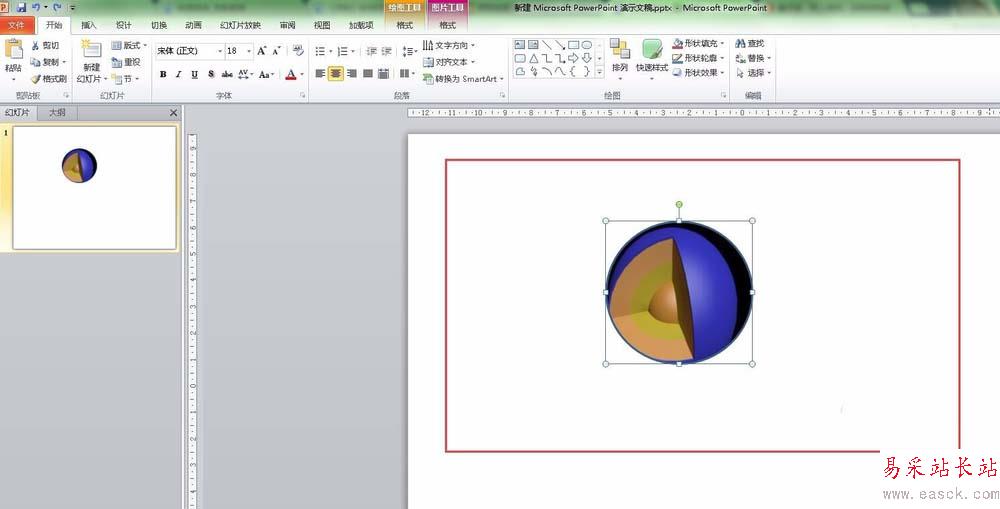Open the File (文件) tab
The image size is (1000, 509).
pos(17,25)
